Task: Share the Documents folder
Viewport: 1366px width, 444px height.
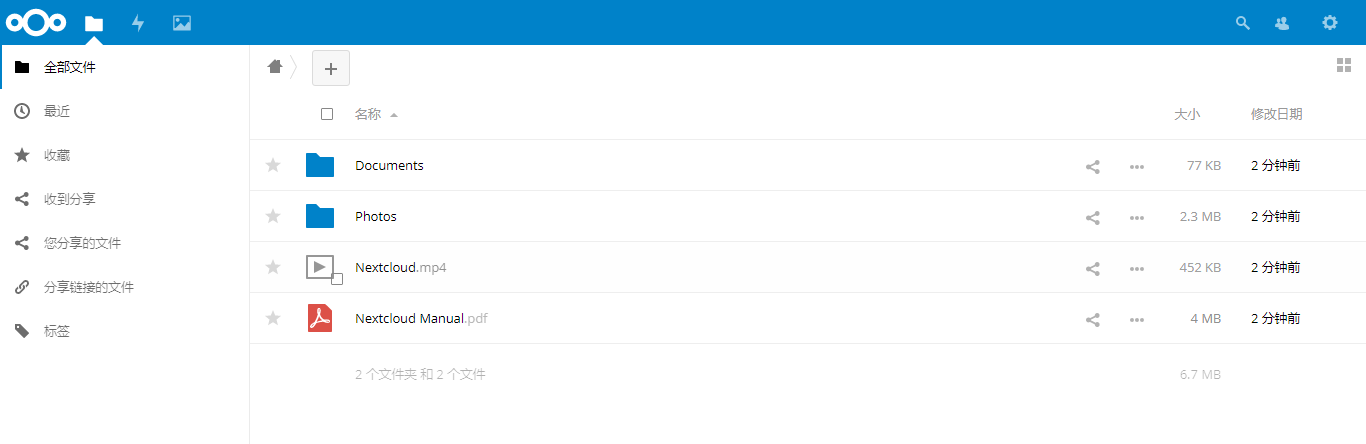Action: (x=1093, y=166)
